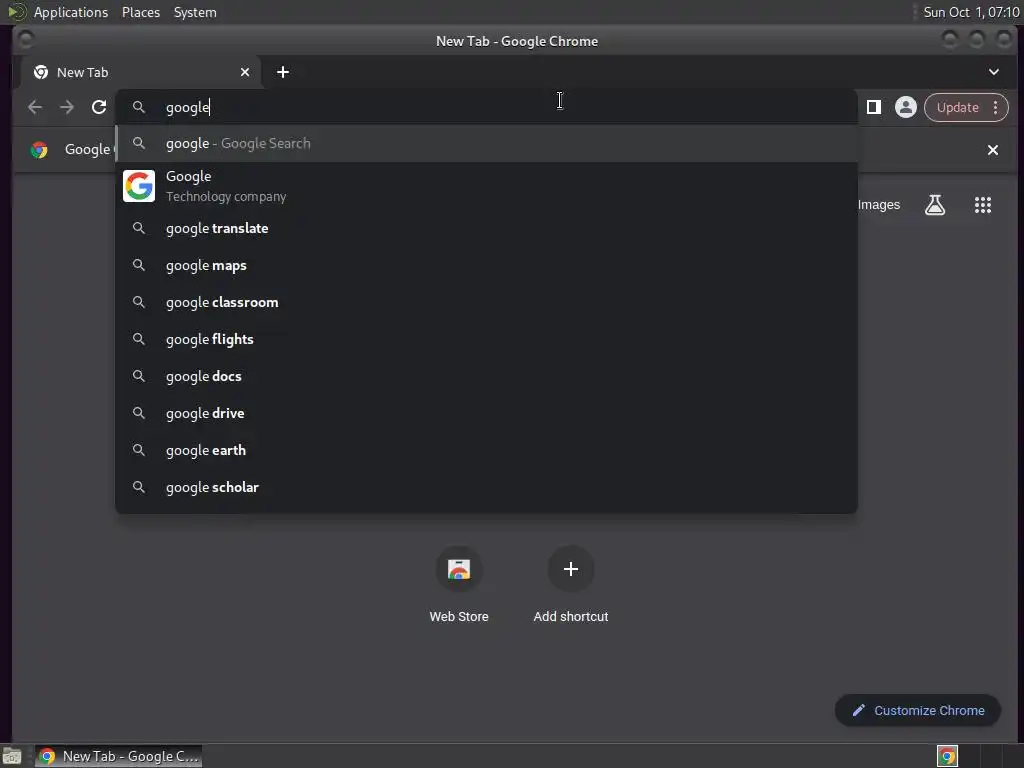This screenshot has width=1024, height=768.
Task: Select 'google earth' suggestion
Action: pyautogui.click(x=486, y=450)
